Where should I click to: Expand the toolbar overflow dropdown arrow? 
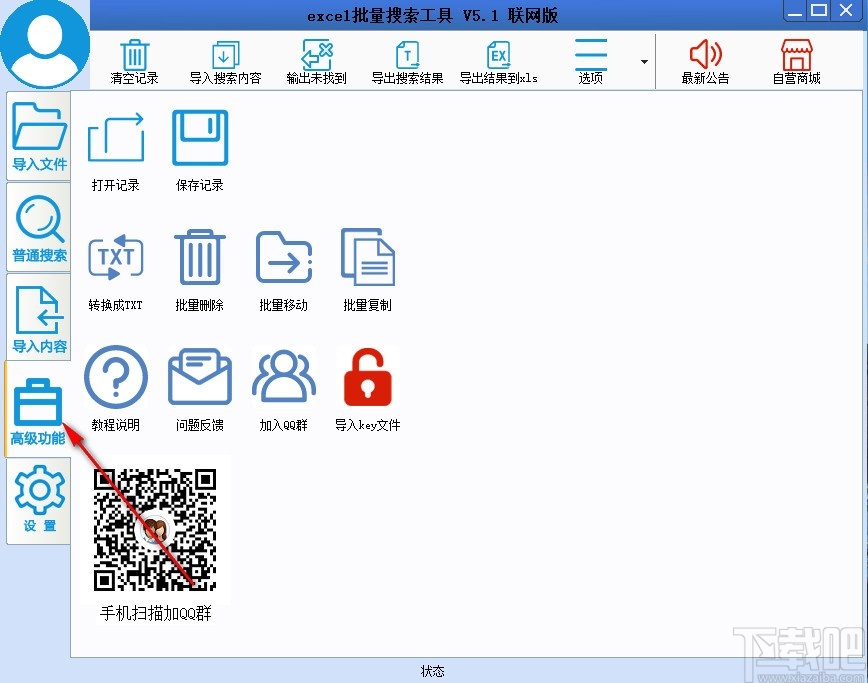click(x=644, y=61)
